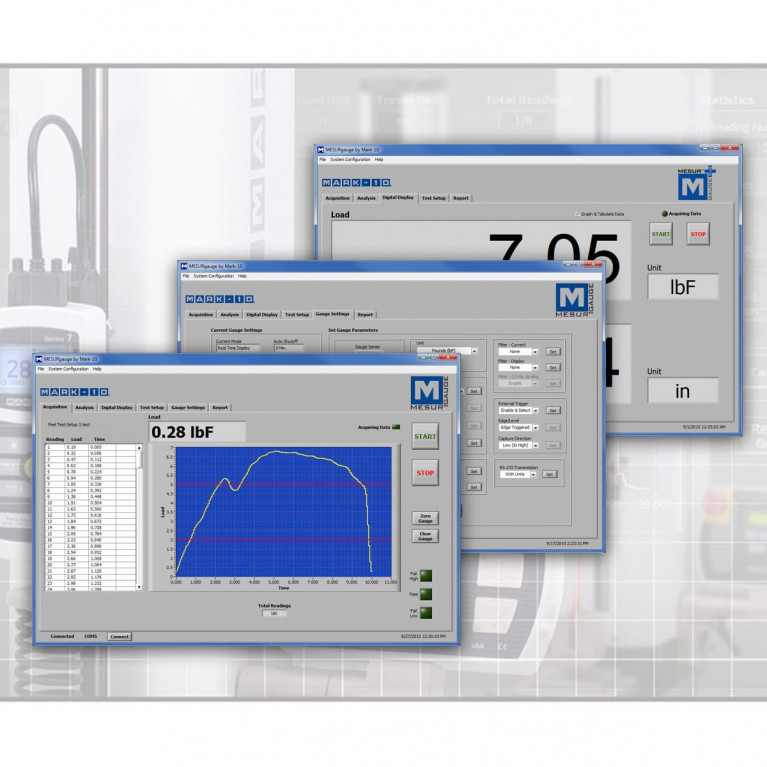
Task: Open the File menu in the middle window
Action: click(x=186, y=276)
